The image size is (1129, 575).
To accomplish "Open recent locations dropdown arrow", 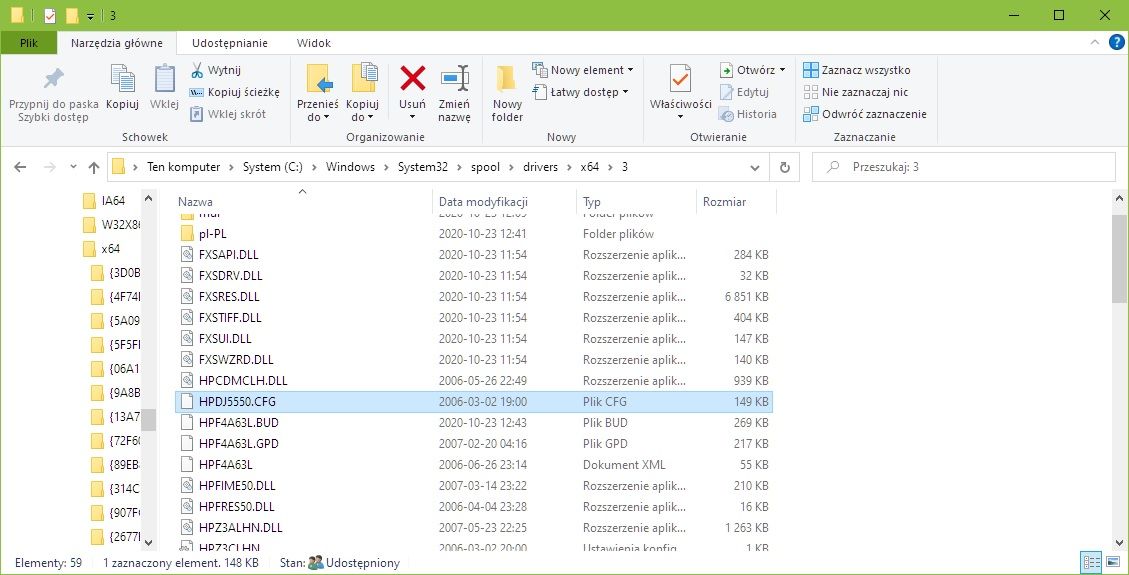I will (73, 167).
